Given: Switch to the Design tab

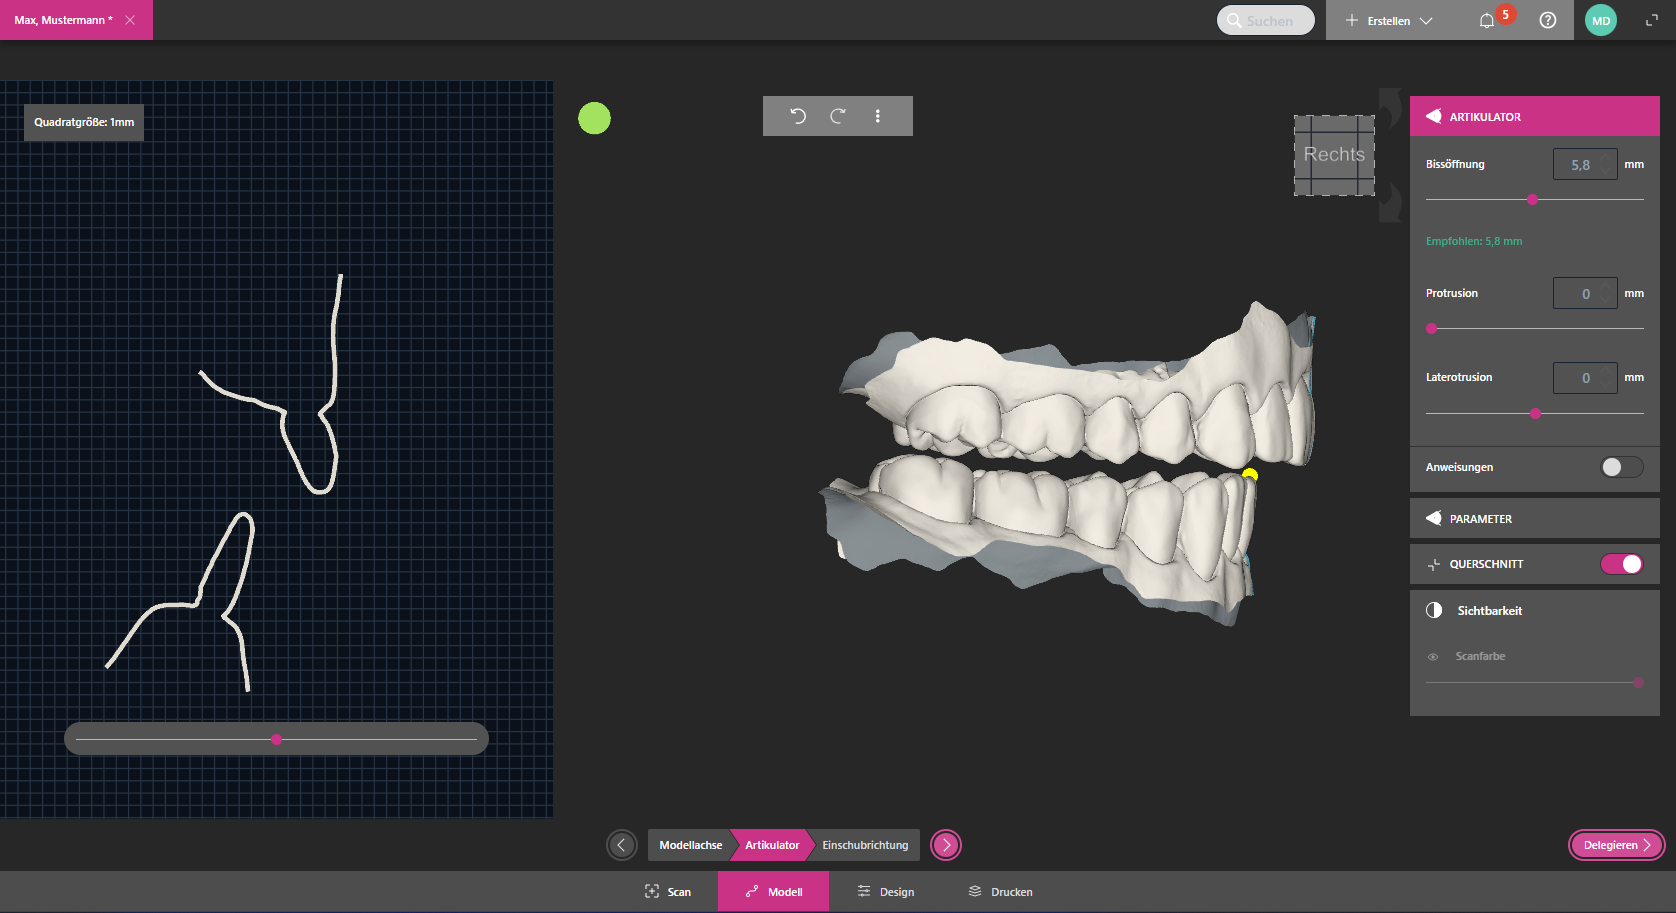Looking at the screenshot, I should [x=886, y=892].
